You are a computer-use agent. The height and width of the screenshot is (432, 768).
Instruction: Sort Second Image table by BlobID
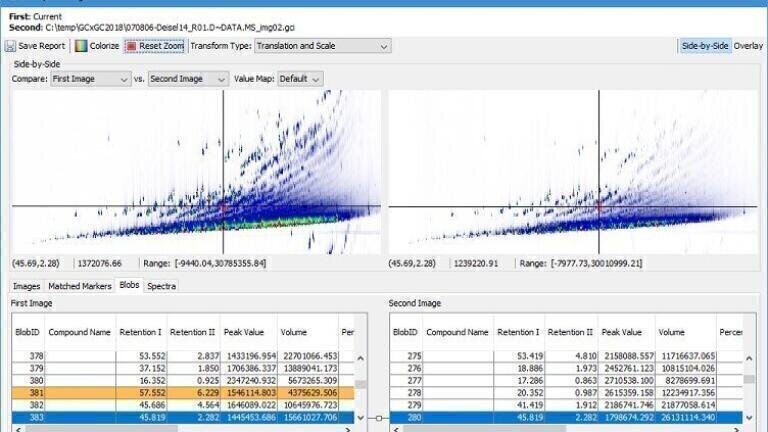pos(405,332)
